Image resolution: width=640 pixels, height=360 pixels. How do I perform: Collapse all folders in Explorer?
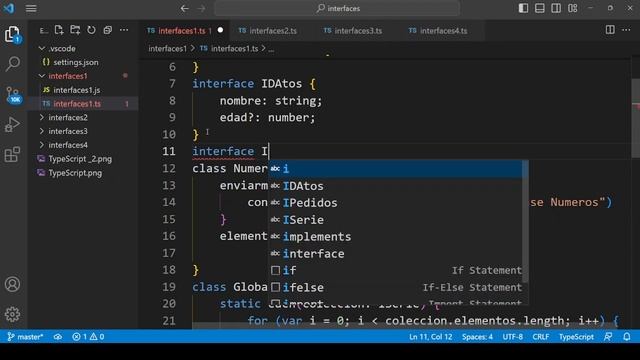click(x=108, y=30)
